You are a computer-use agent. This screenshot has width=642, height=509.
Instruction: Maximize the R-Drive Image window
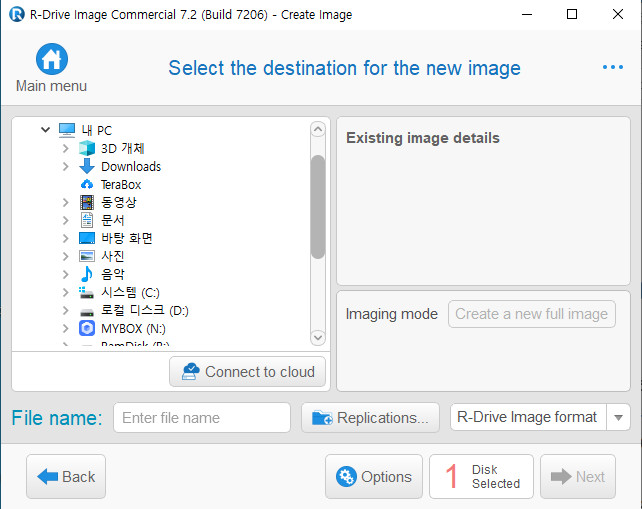tap(572, 14)
